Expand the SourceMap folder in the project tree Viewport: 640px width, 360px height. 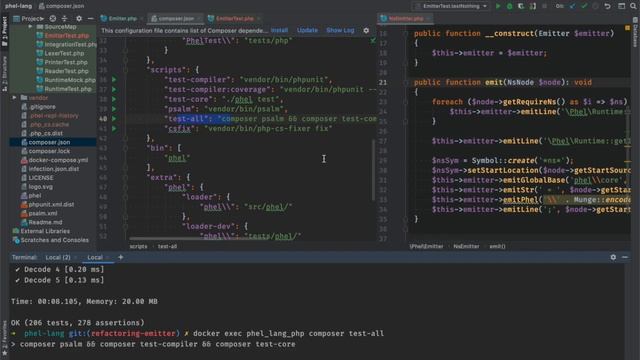(30, 27)
